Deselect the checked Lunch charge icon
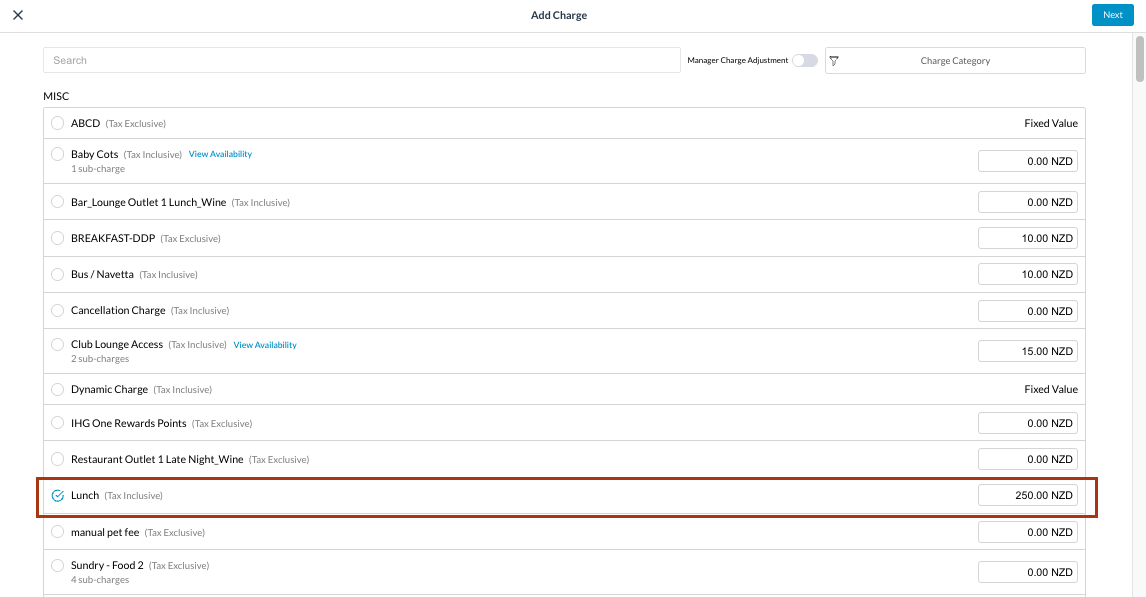The width and height of the screenshot is (1146, 597). [57, 496]
